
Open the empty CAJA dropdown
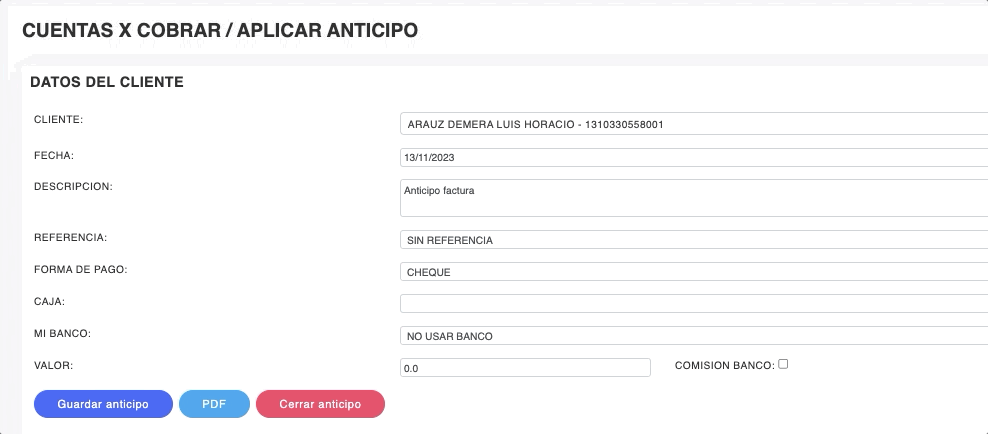tap(692, 303)
